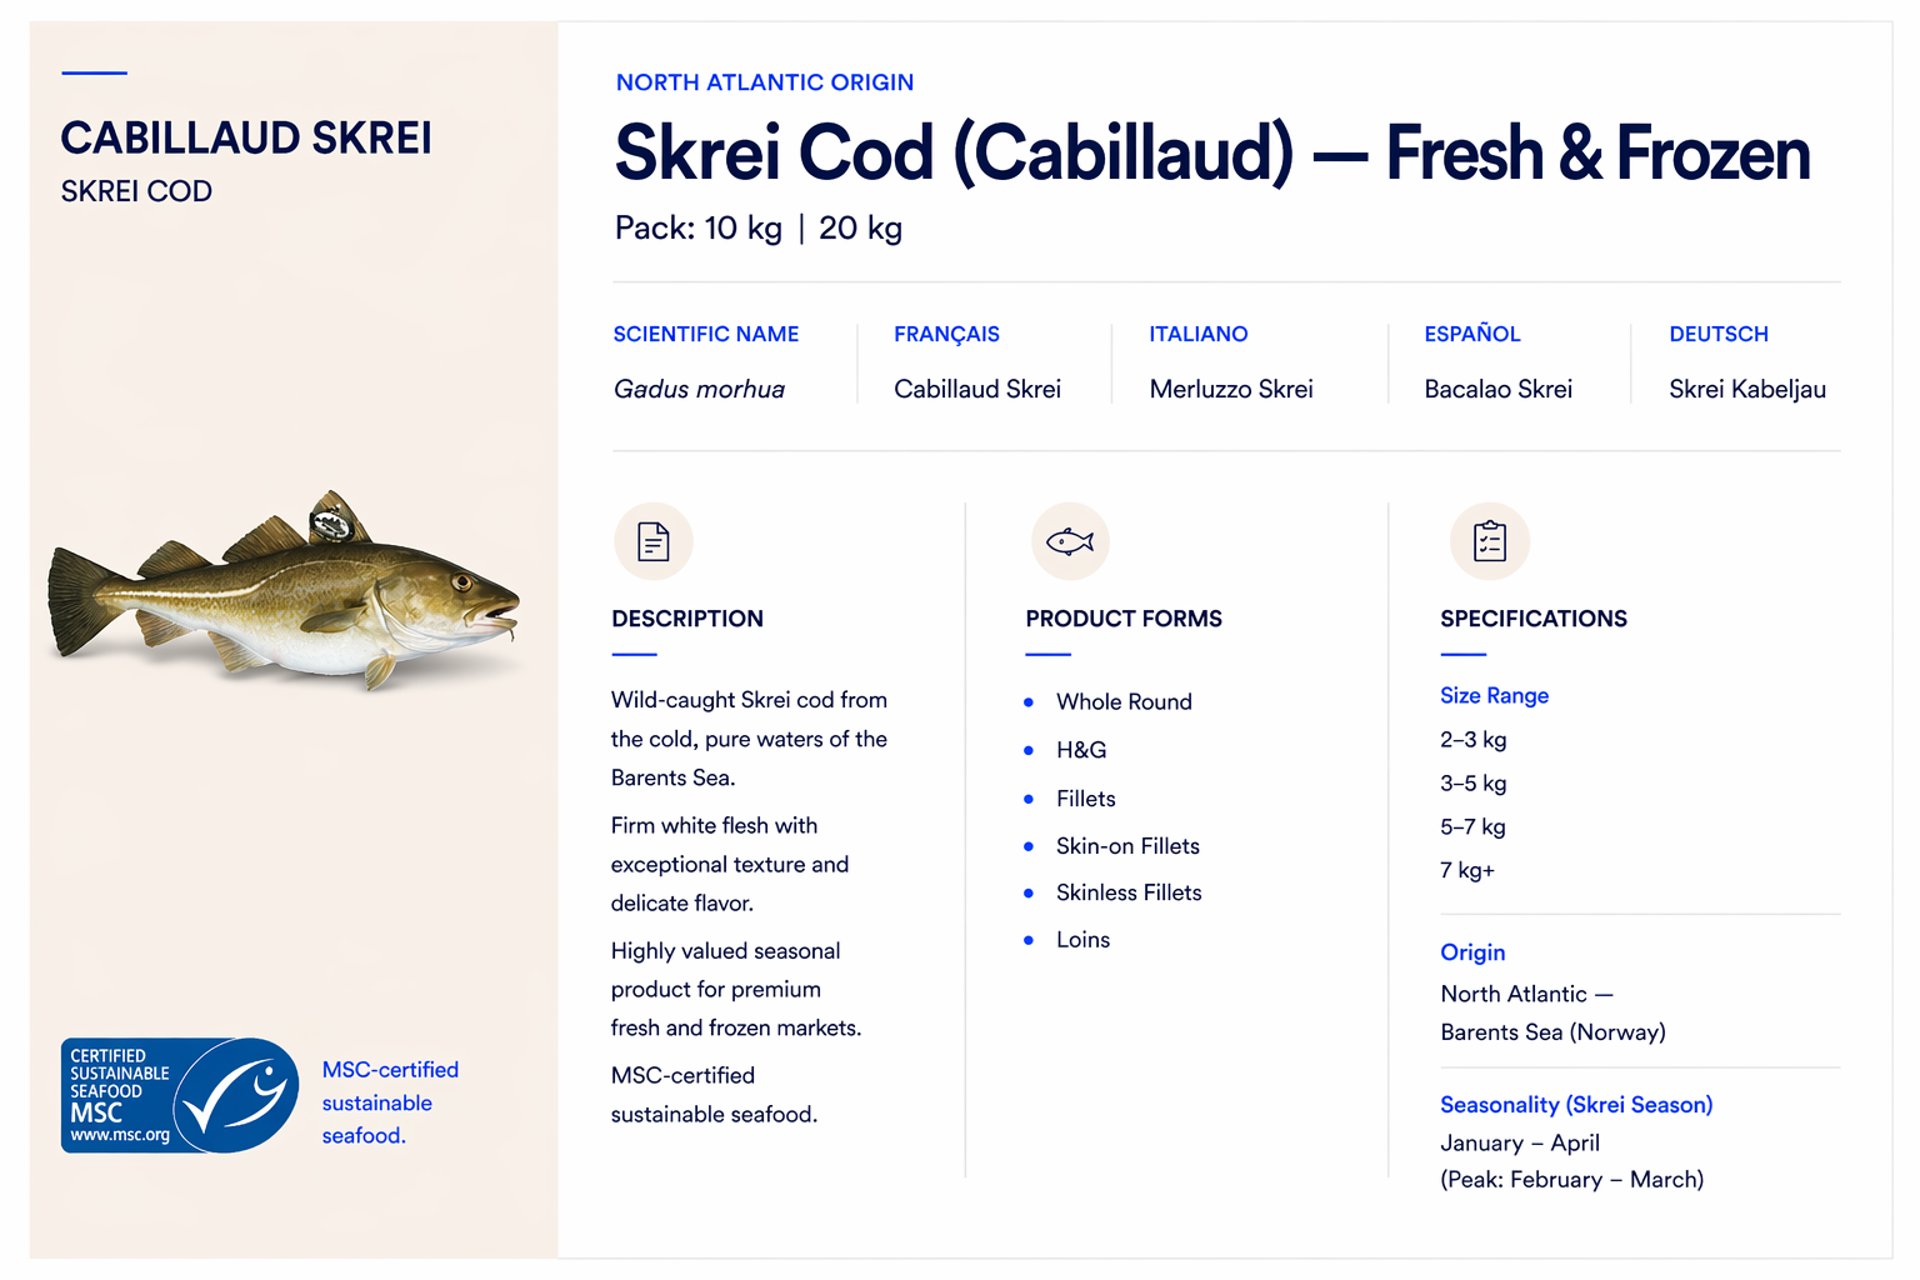Click the Seasonality (Skrei Season) heading
The image size is (1920, 1280).
1576,1105
